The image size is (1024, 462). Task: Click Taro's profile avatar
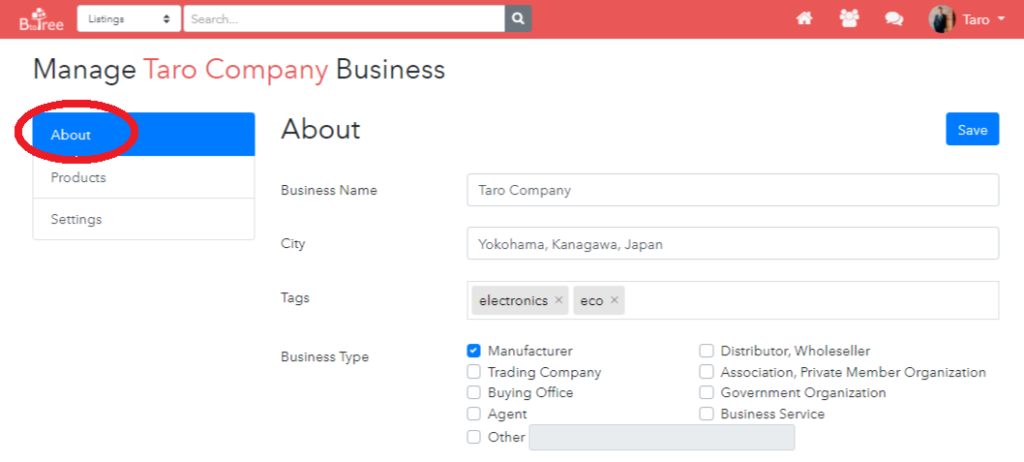point(942,19)
